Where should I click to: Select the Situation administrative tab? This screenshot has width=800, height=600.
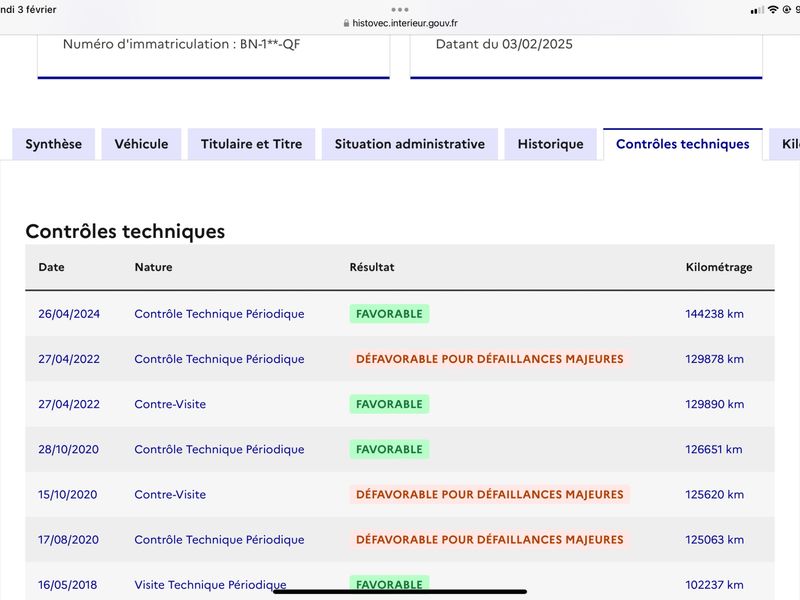coord(410,144)
